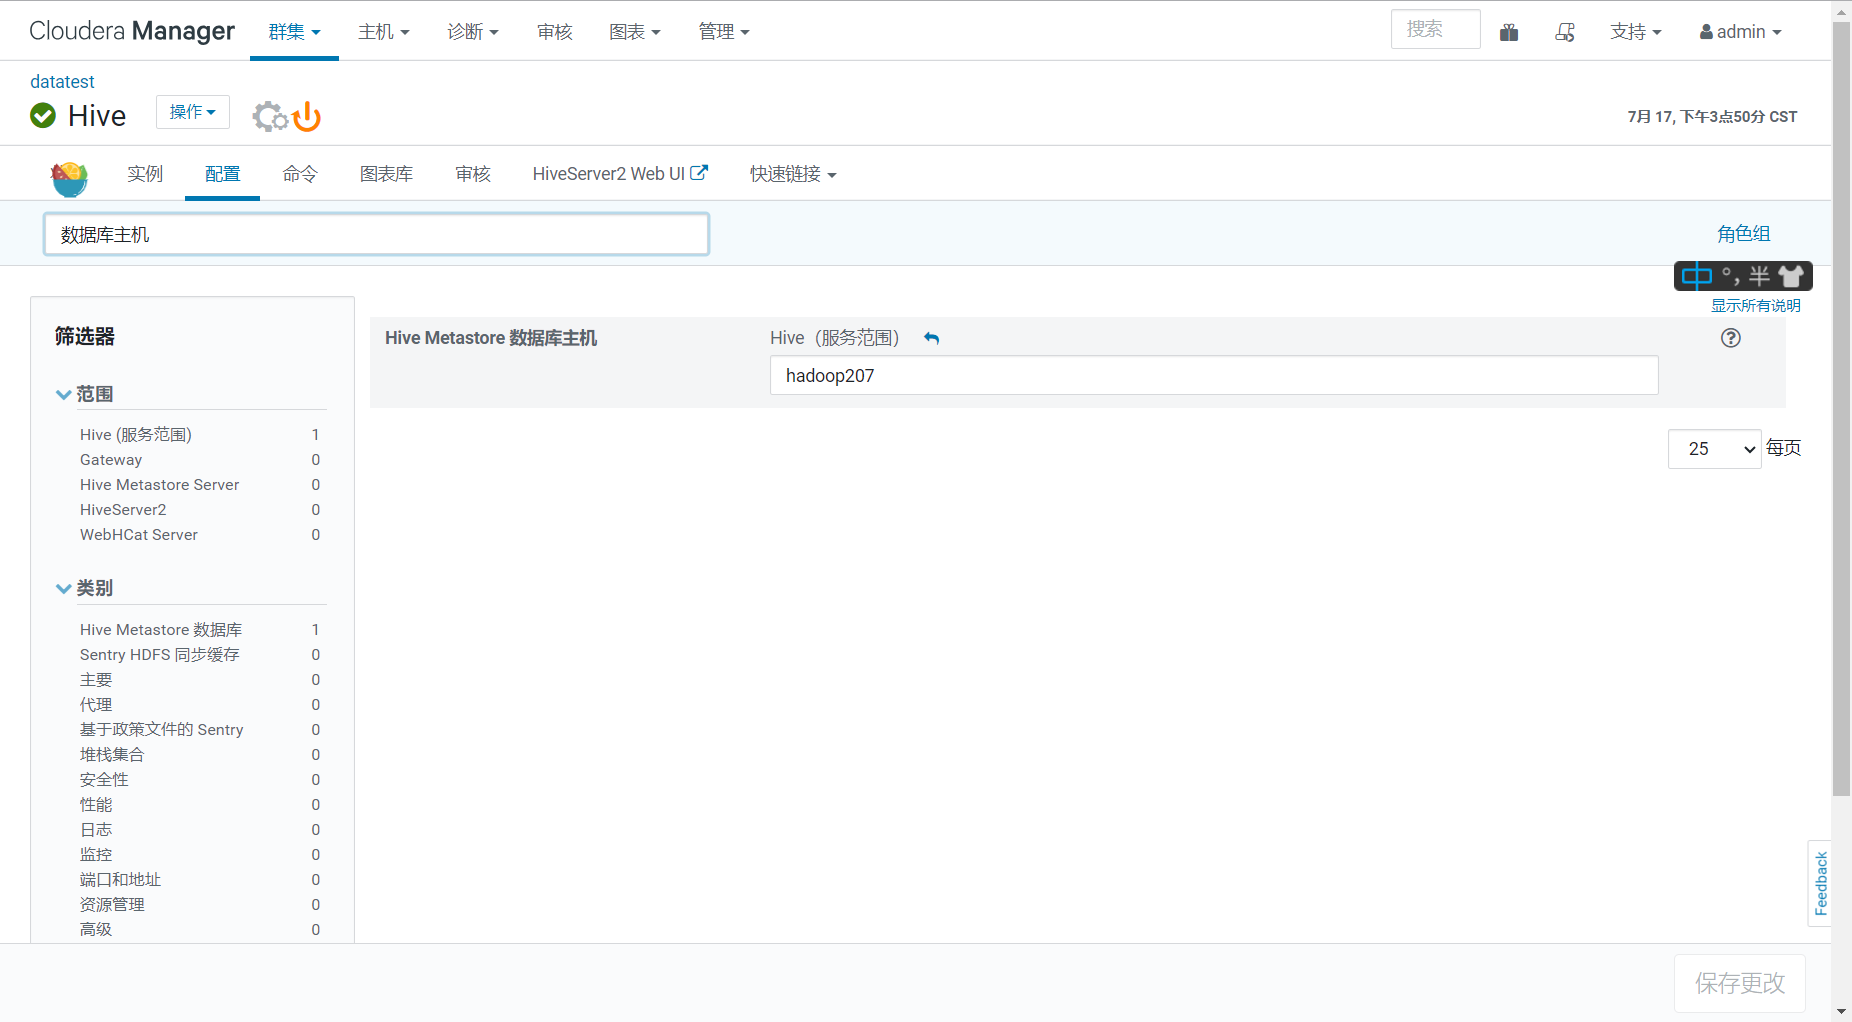
Task: Open the 诊断 dropdown menu
Action: coord(473,32)
